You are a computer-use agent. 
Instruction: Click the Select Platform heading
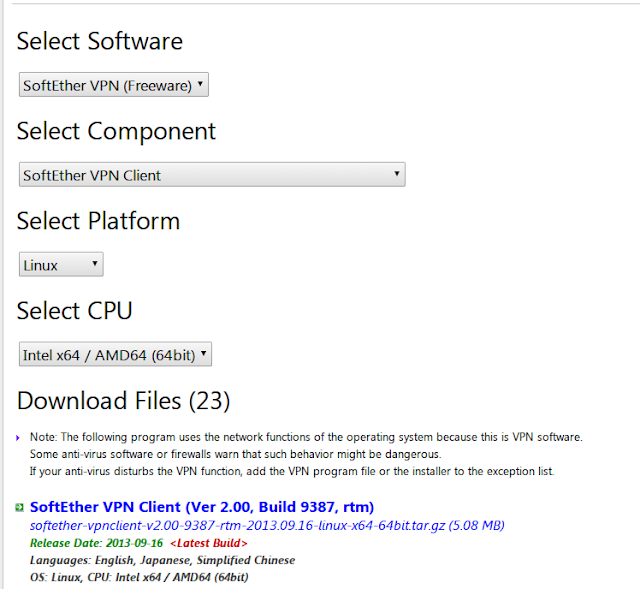[98, 221]
